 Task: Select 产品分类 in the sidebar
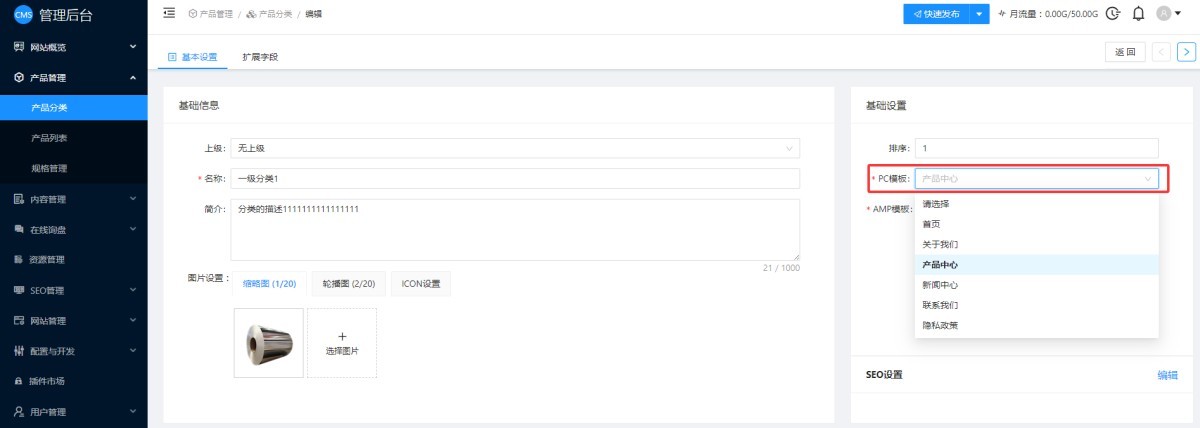[x=74, y=108]
